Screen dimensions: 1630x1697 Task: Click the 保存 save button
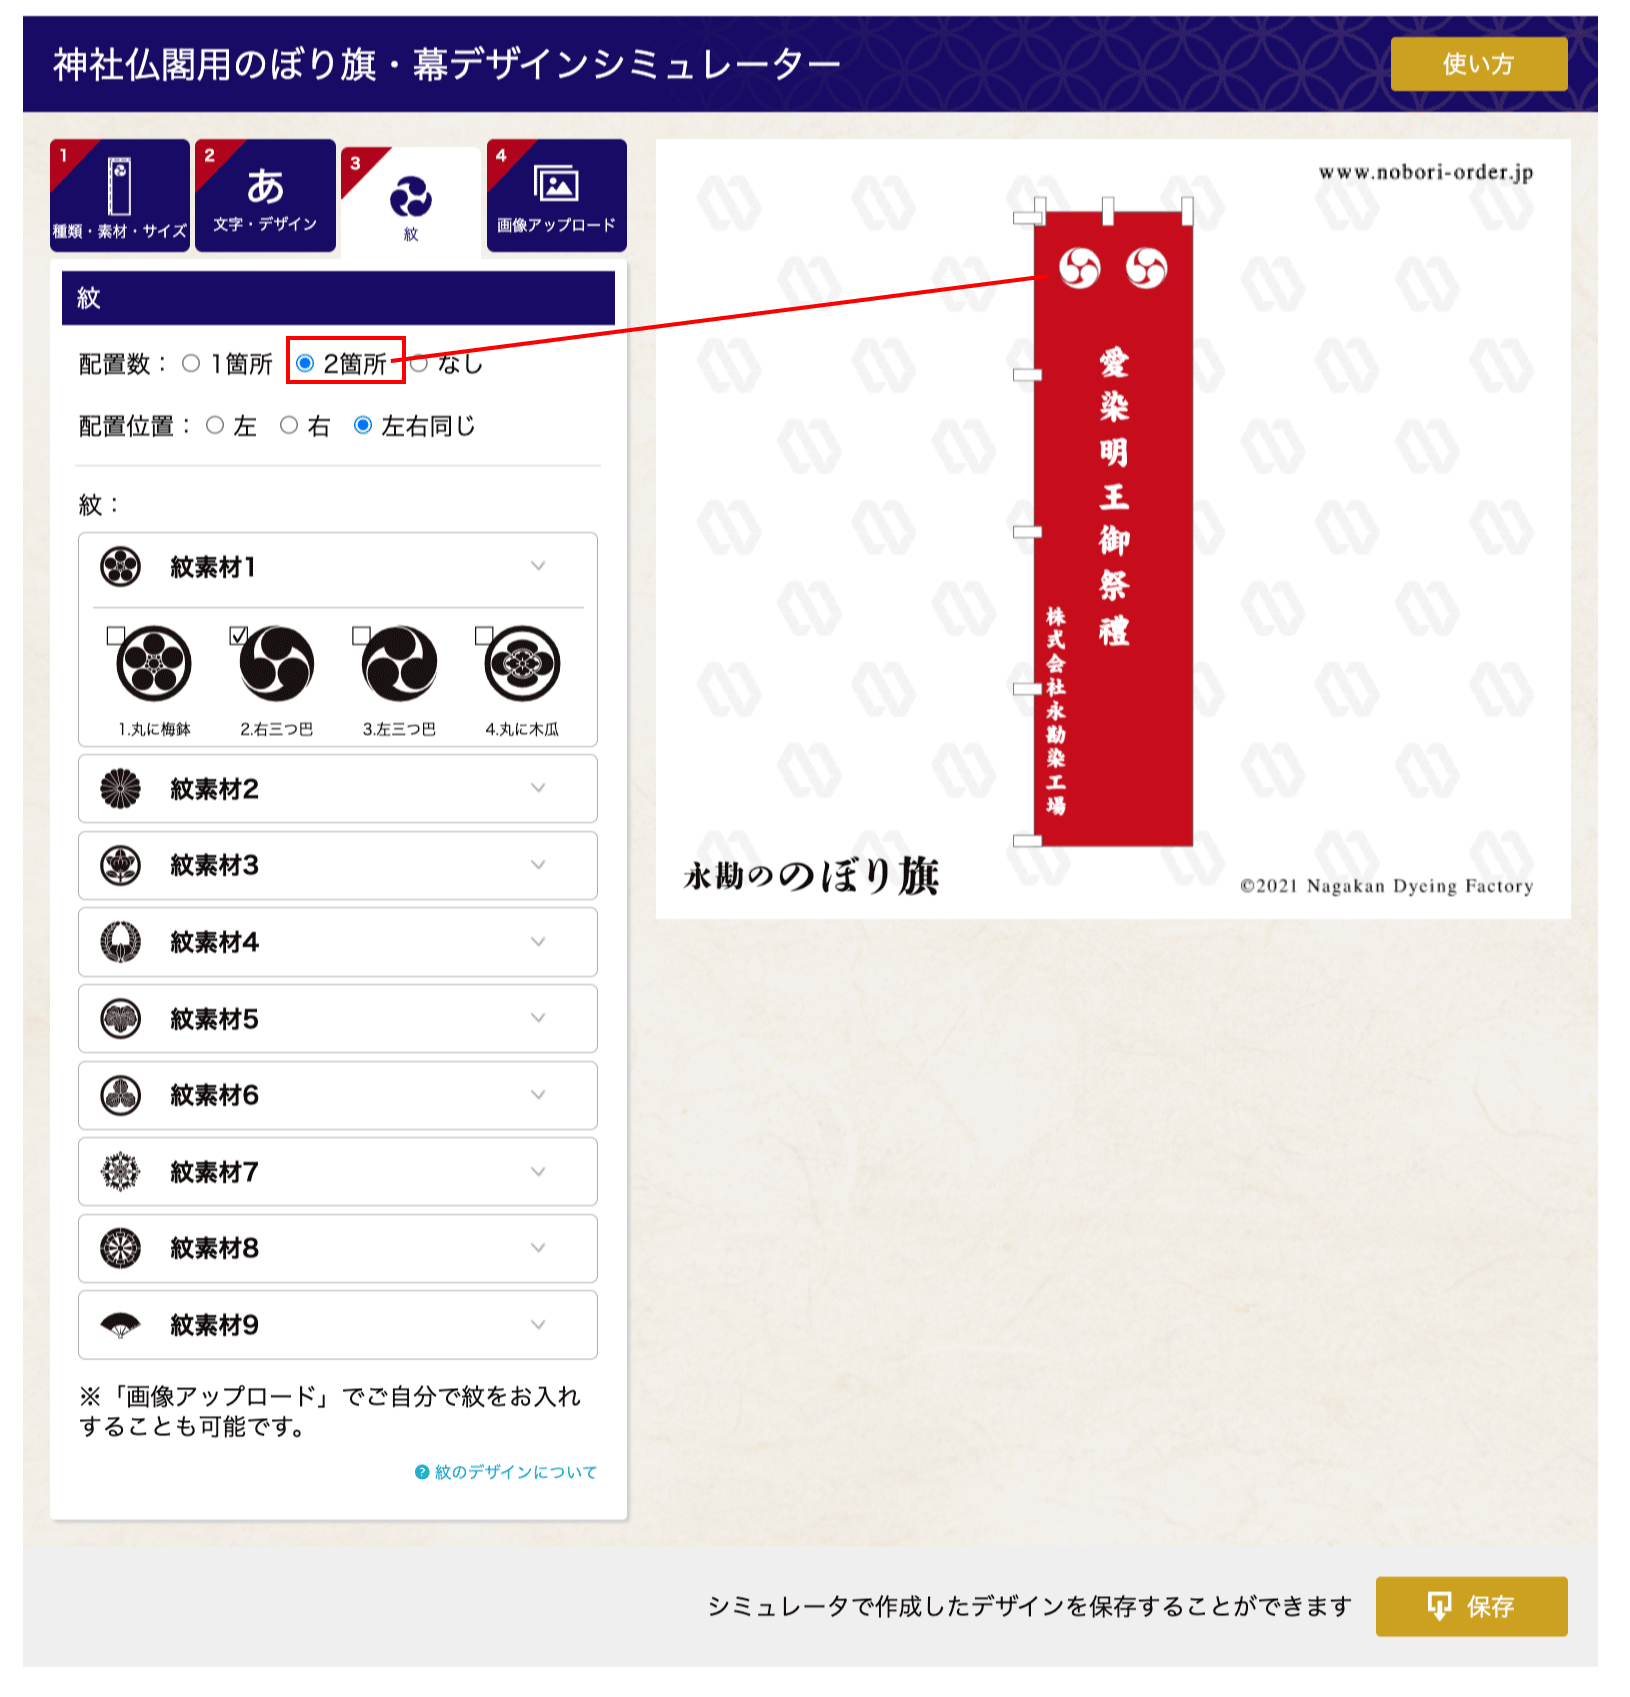point(1471,1607)
